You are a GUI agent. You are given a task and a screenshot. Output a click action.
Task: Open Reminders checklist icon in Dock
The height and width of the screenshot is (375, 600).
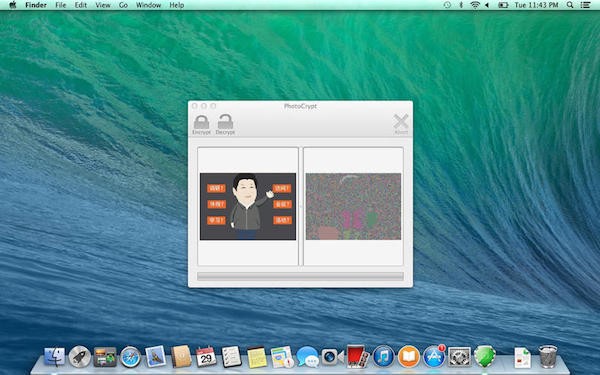231,356
